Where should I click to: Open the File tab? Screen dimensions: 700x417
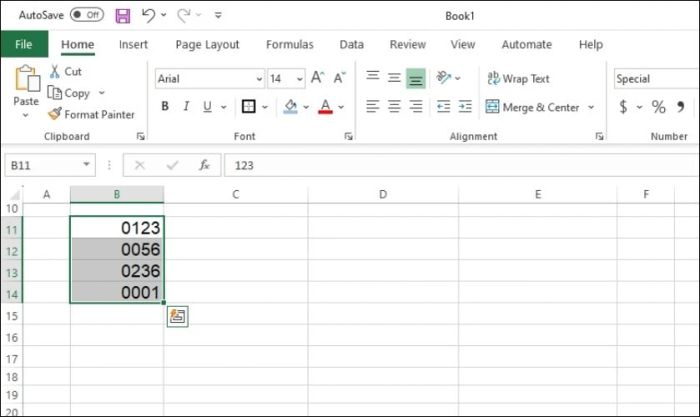point(24,44)
